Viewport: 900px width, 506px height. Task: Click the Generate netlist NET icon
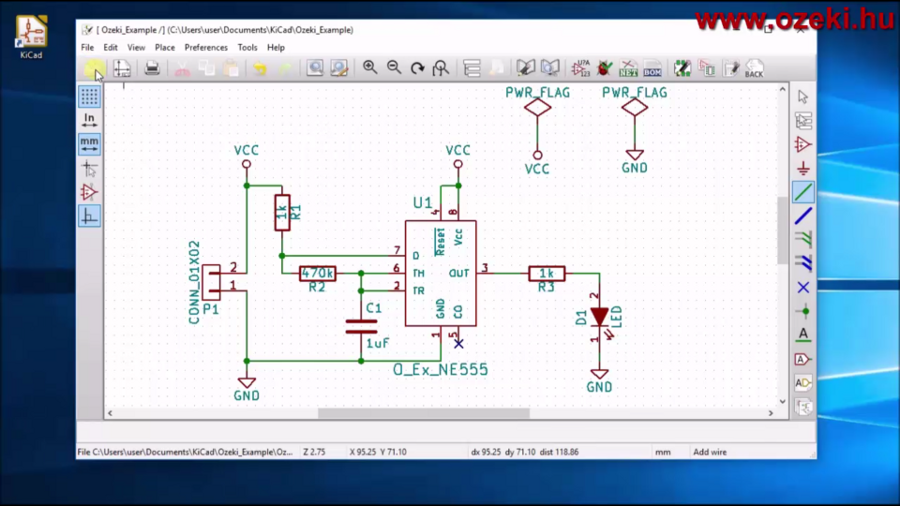coord(628,68)
